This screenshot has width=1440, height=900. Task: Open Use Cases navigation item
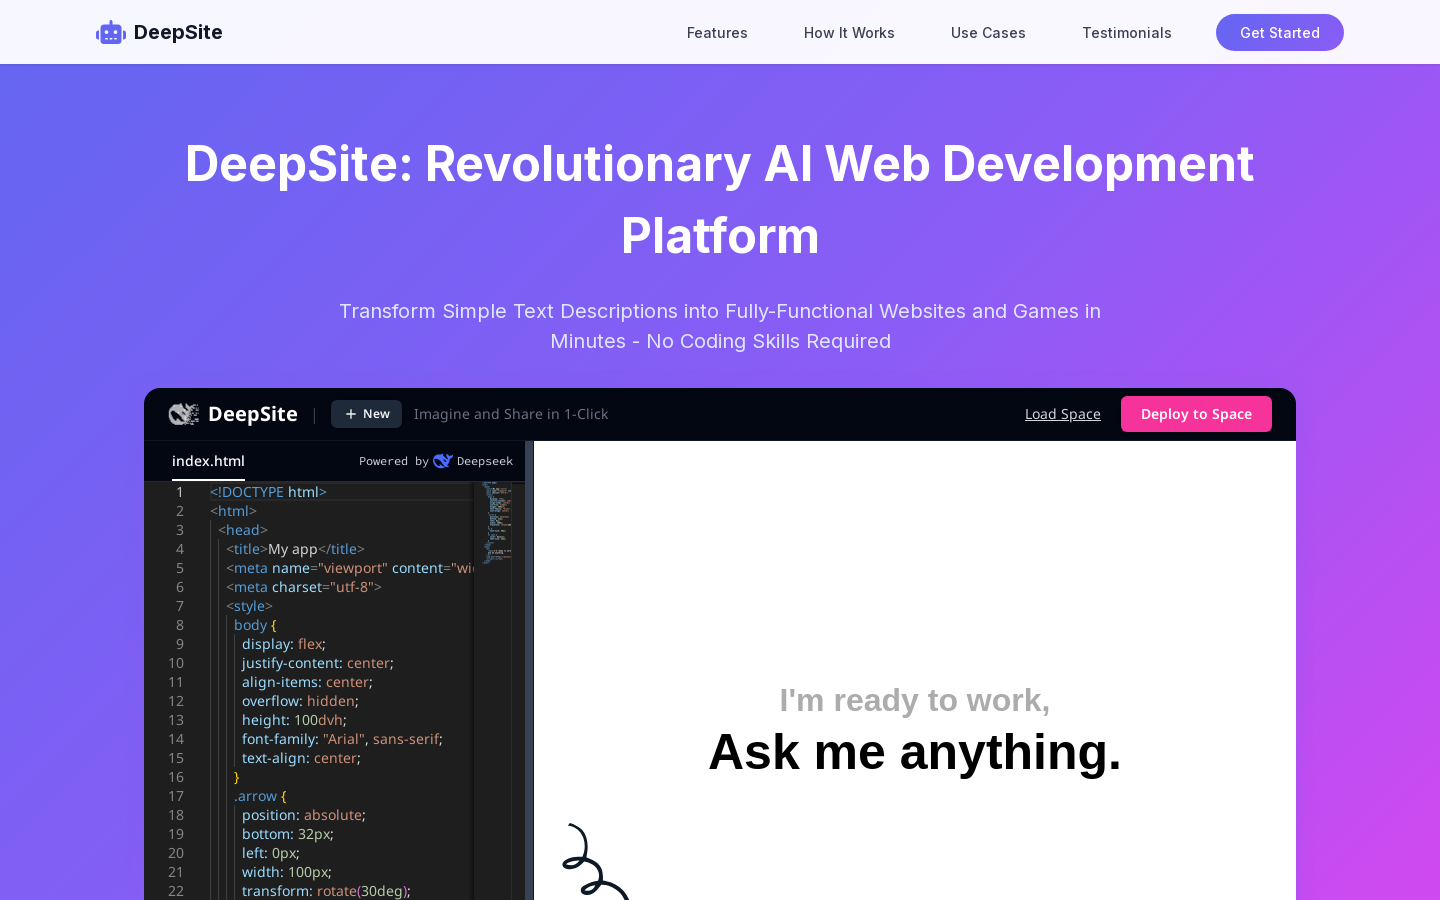coord(988,33)
